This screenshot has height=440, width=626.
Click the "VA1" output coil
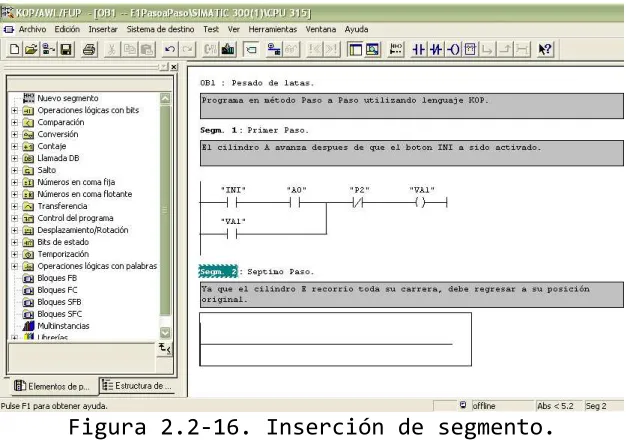point(420,202)
